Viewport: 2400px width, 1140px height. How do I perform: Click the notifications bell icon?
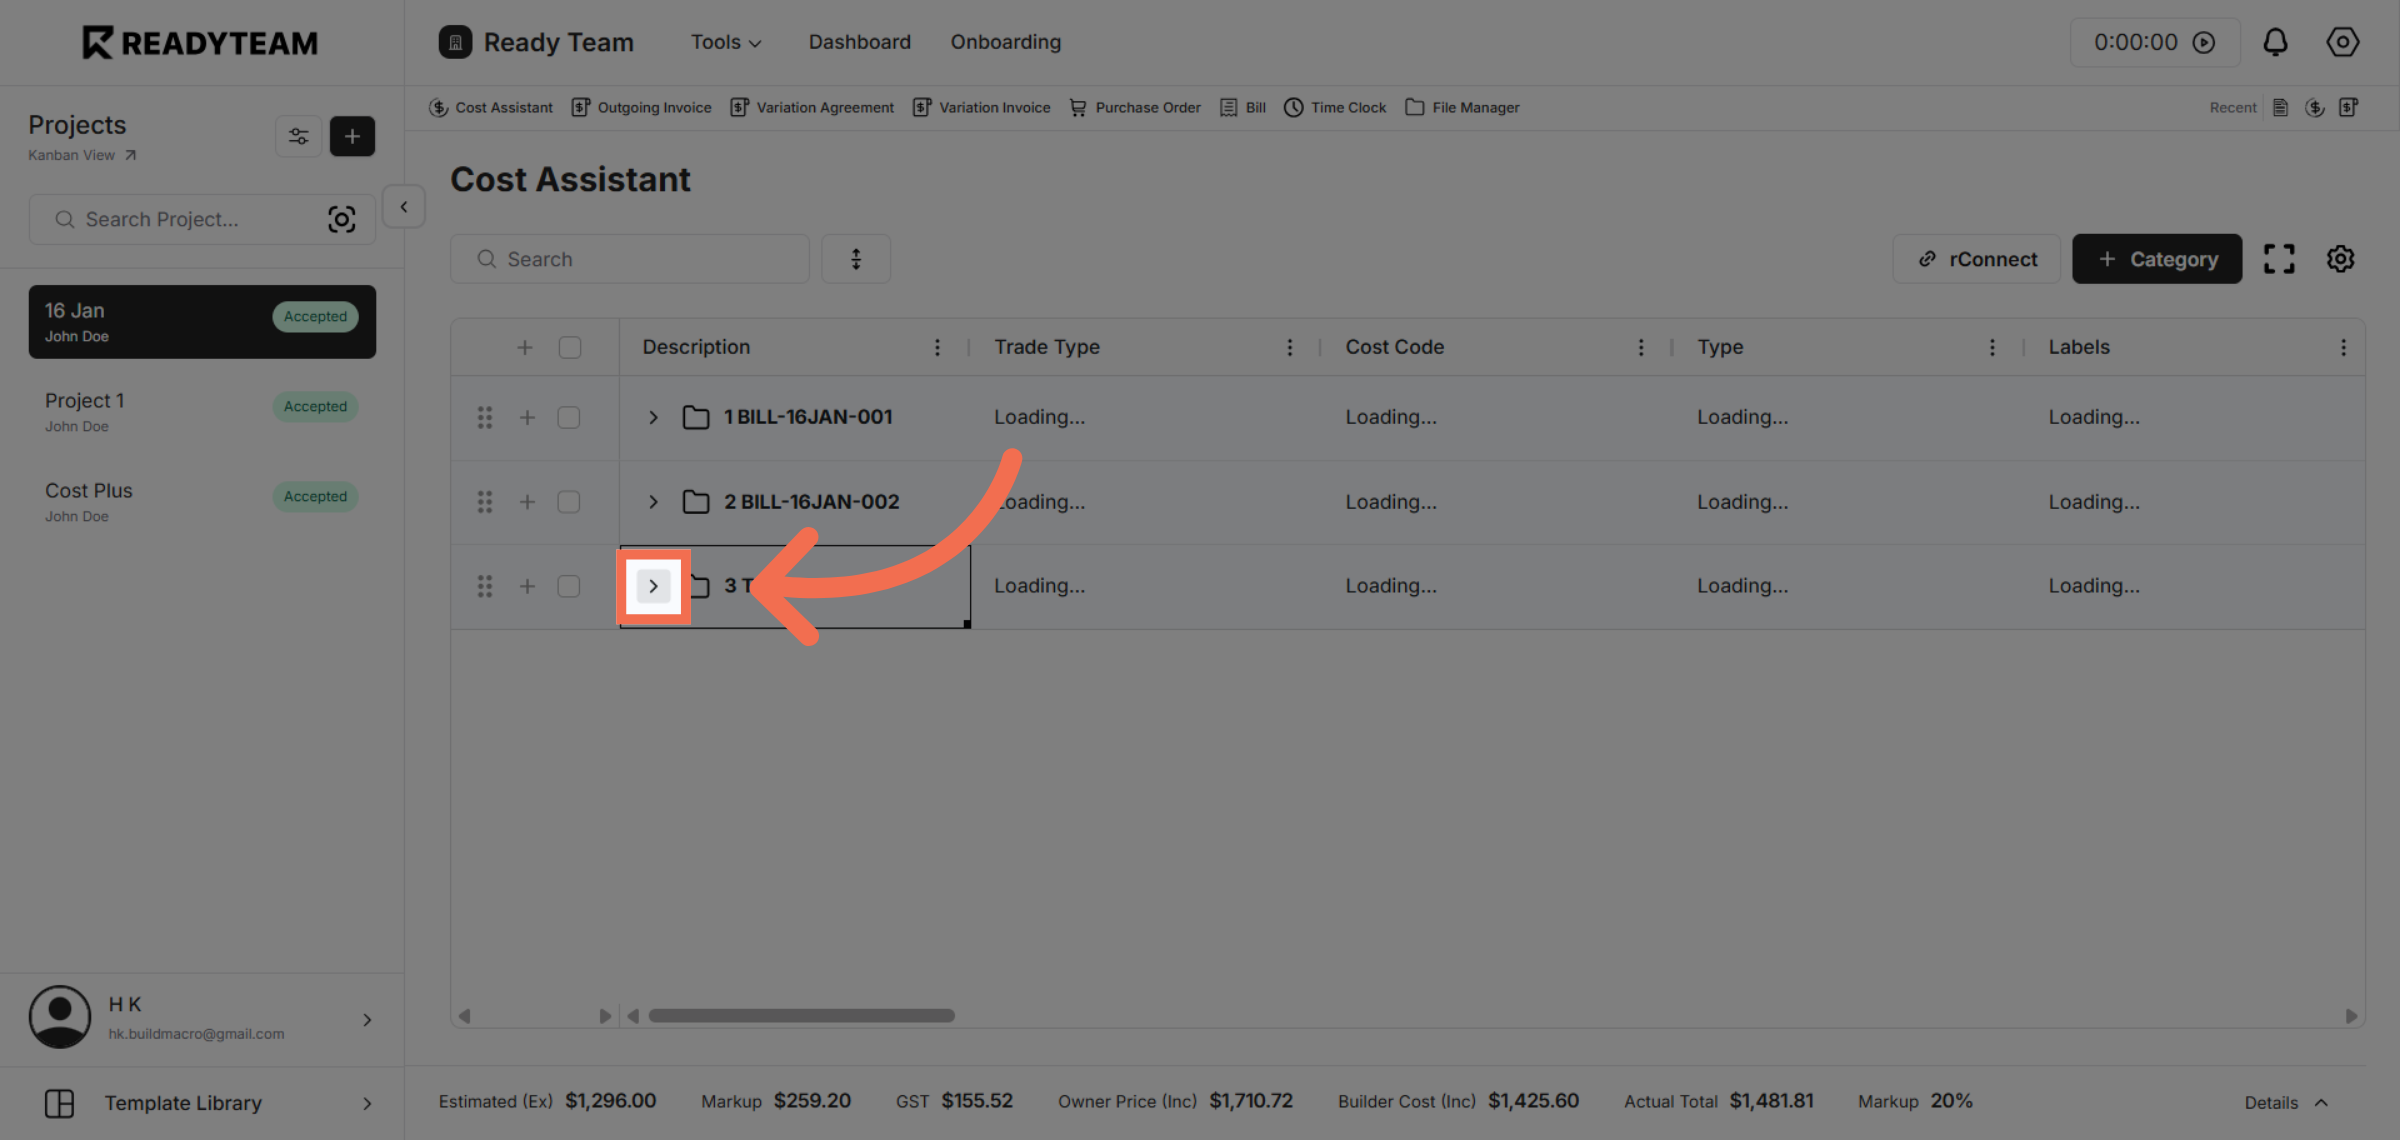coord(2275,42)
